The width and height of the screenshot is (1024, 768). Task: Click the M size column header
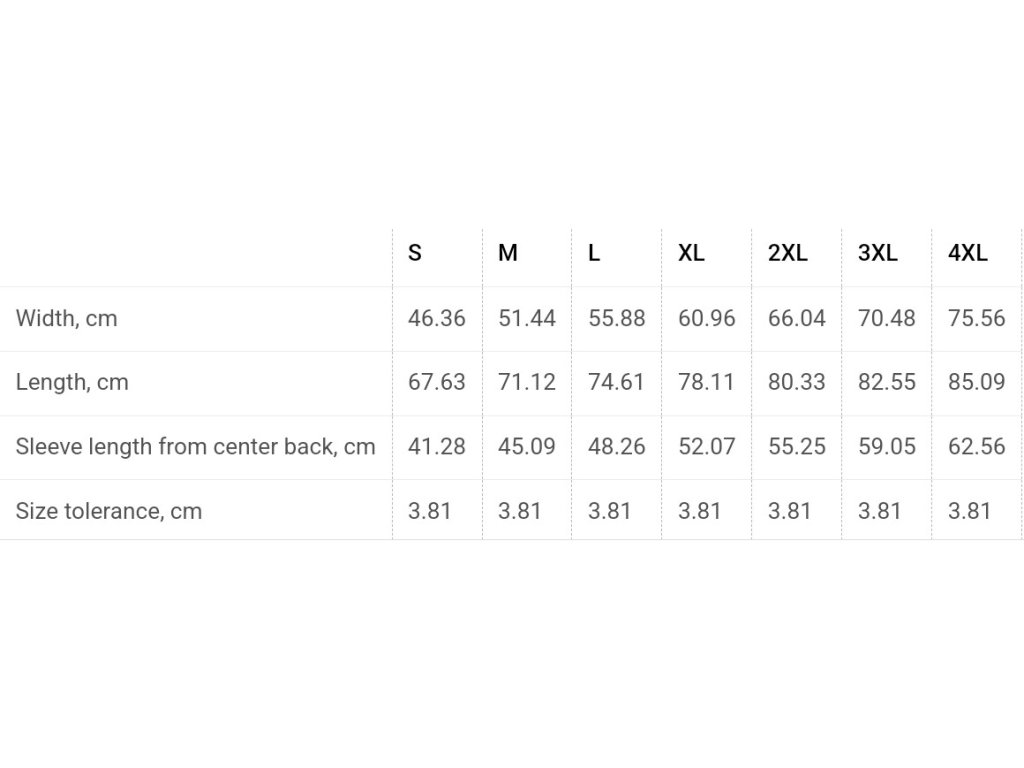pos(508,253)
